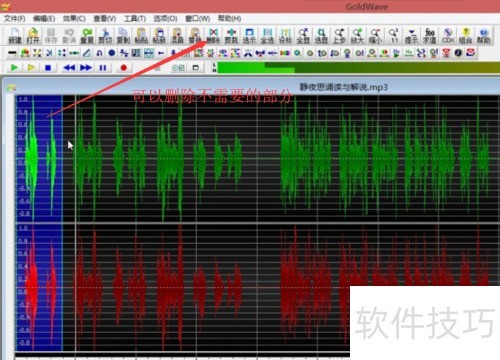Click the sound window icon beside the title
The image size is (500, 360).
pos(11,88)
